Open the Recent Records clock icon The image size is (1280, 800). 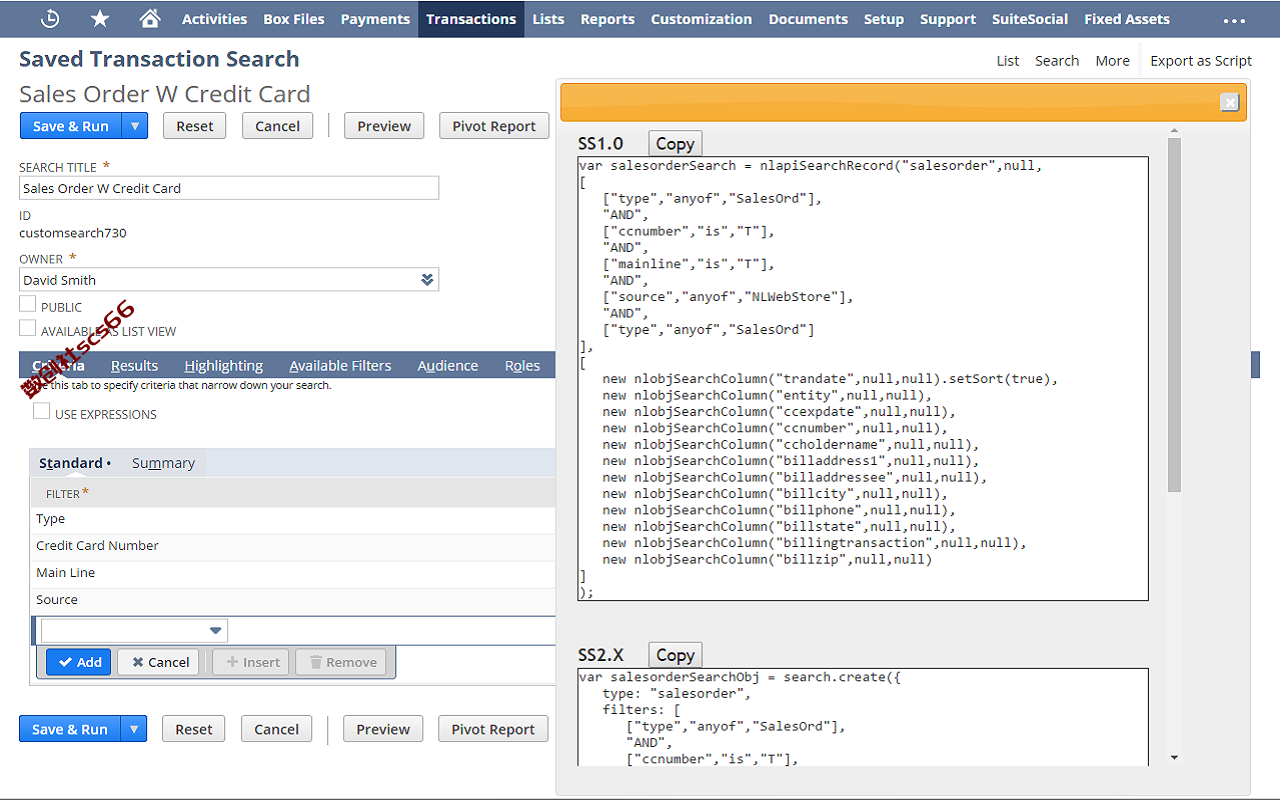50,19
